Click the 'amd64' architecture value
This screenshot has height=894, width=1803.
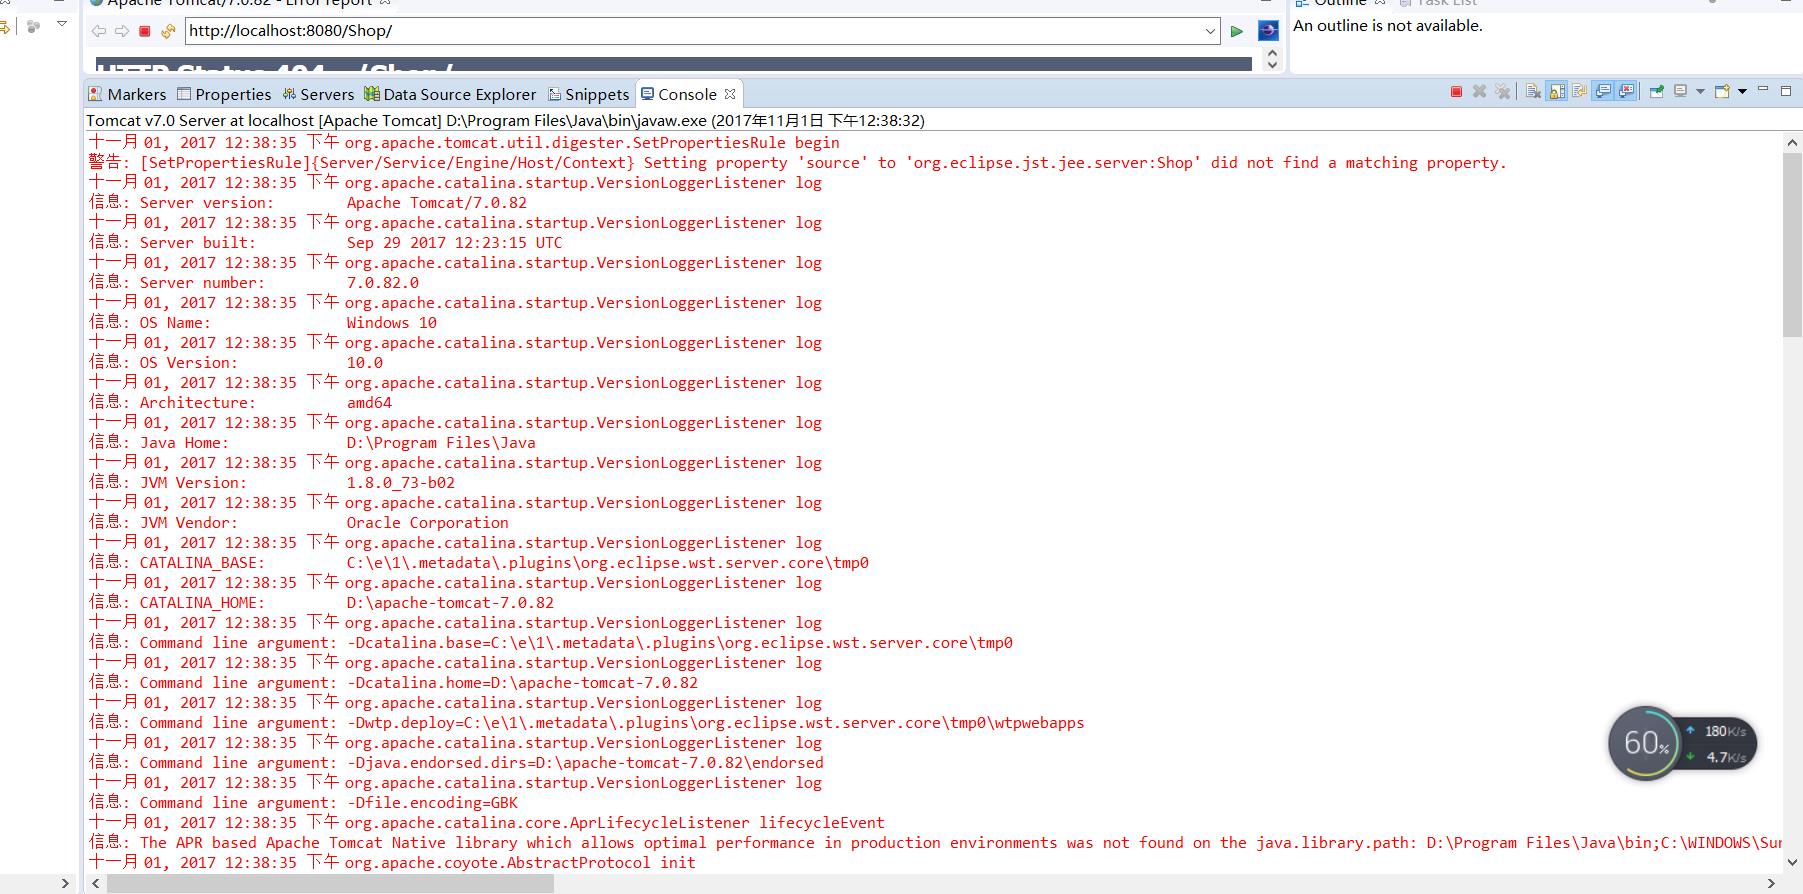369,403
